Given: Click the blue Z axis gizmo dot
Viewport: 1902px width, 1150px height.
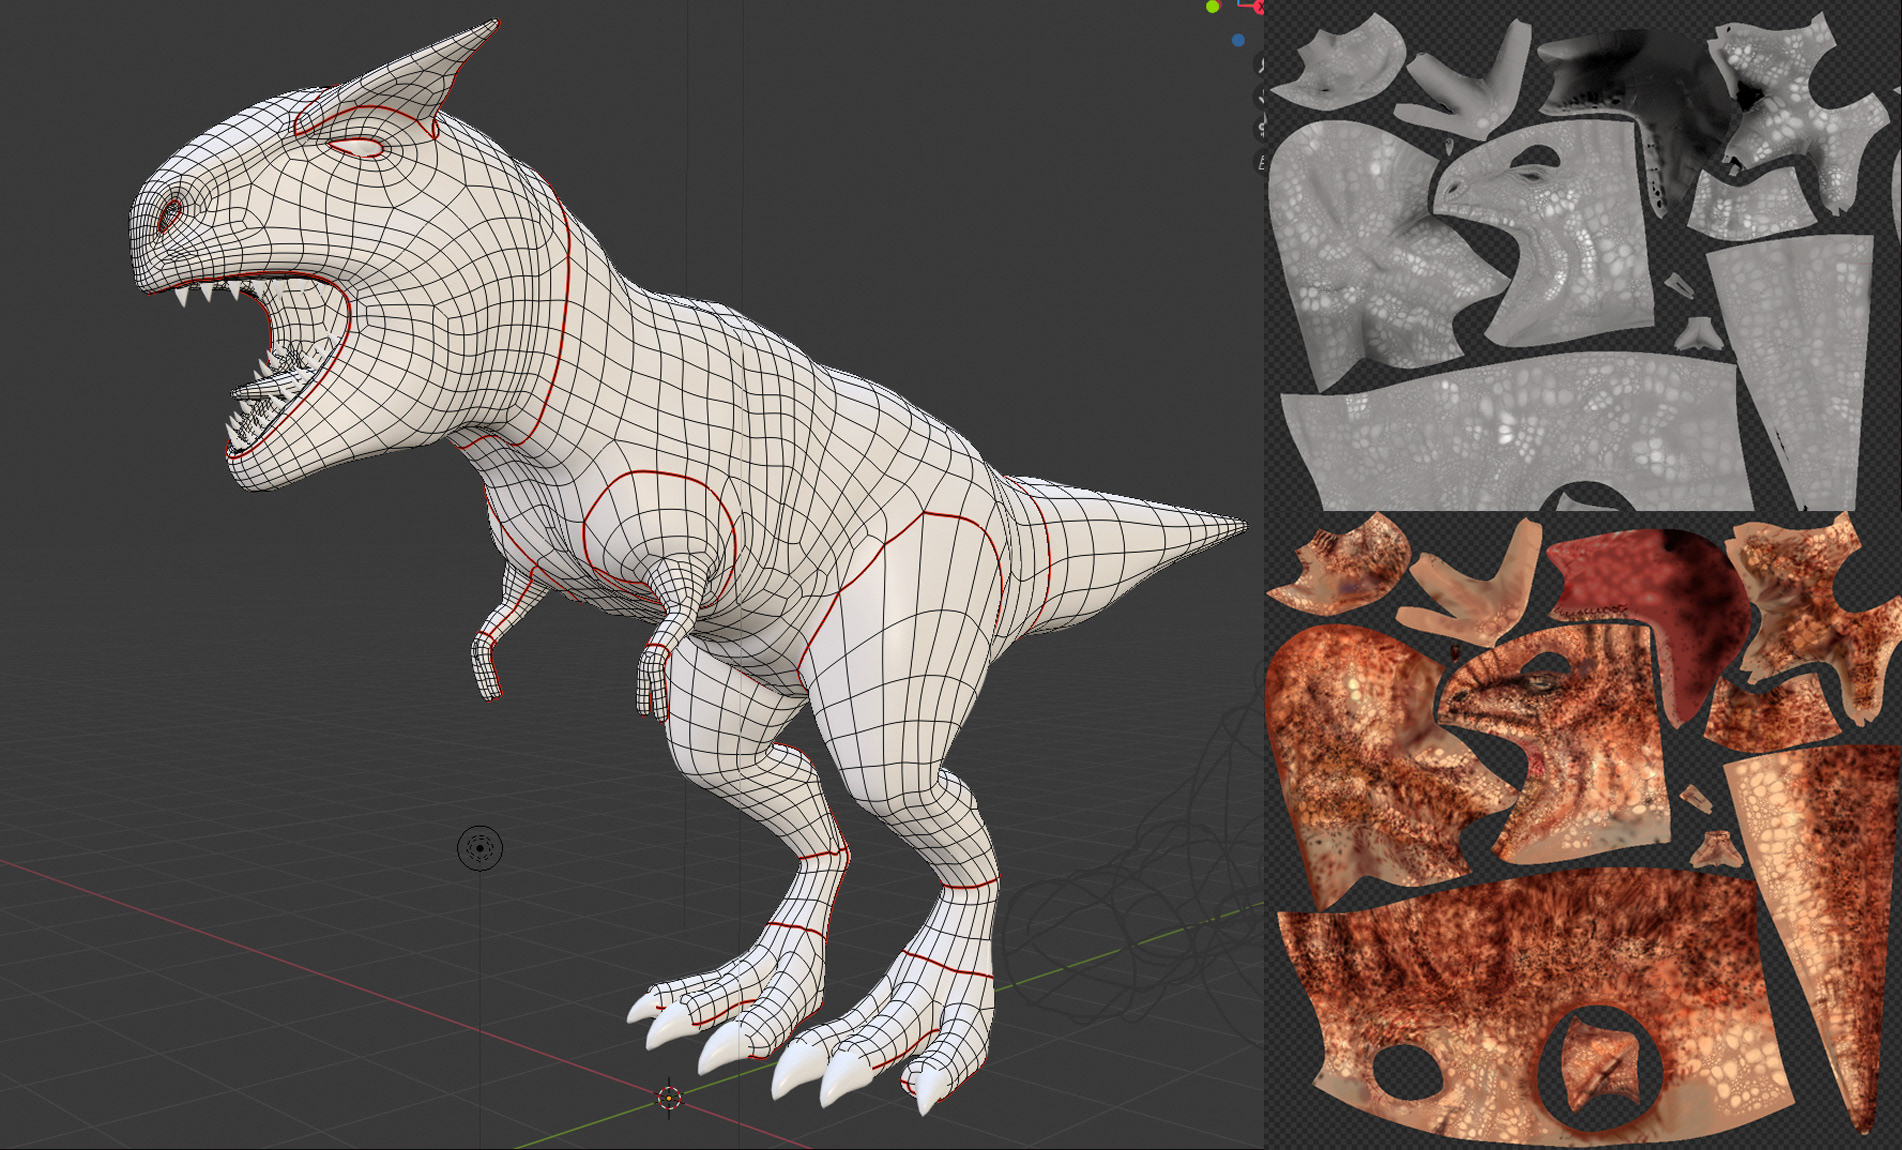Looking at the screenshot, I should [1238, 40].
